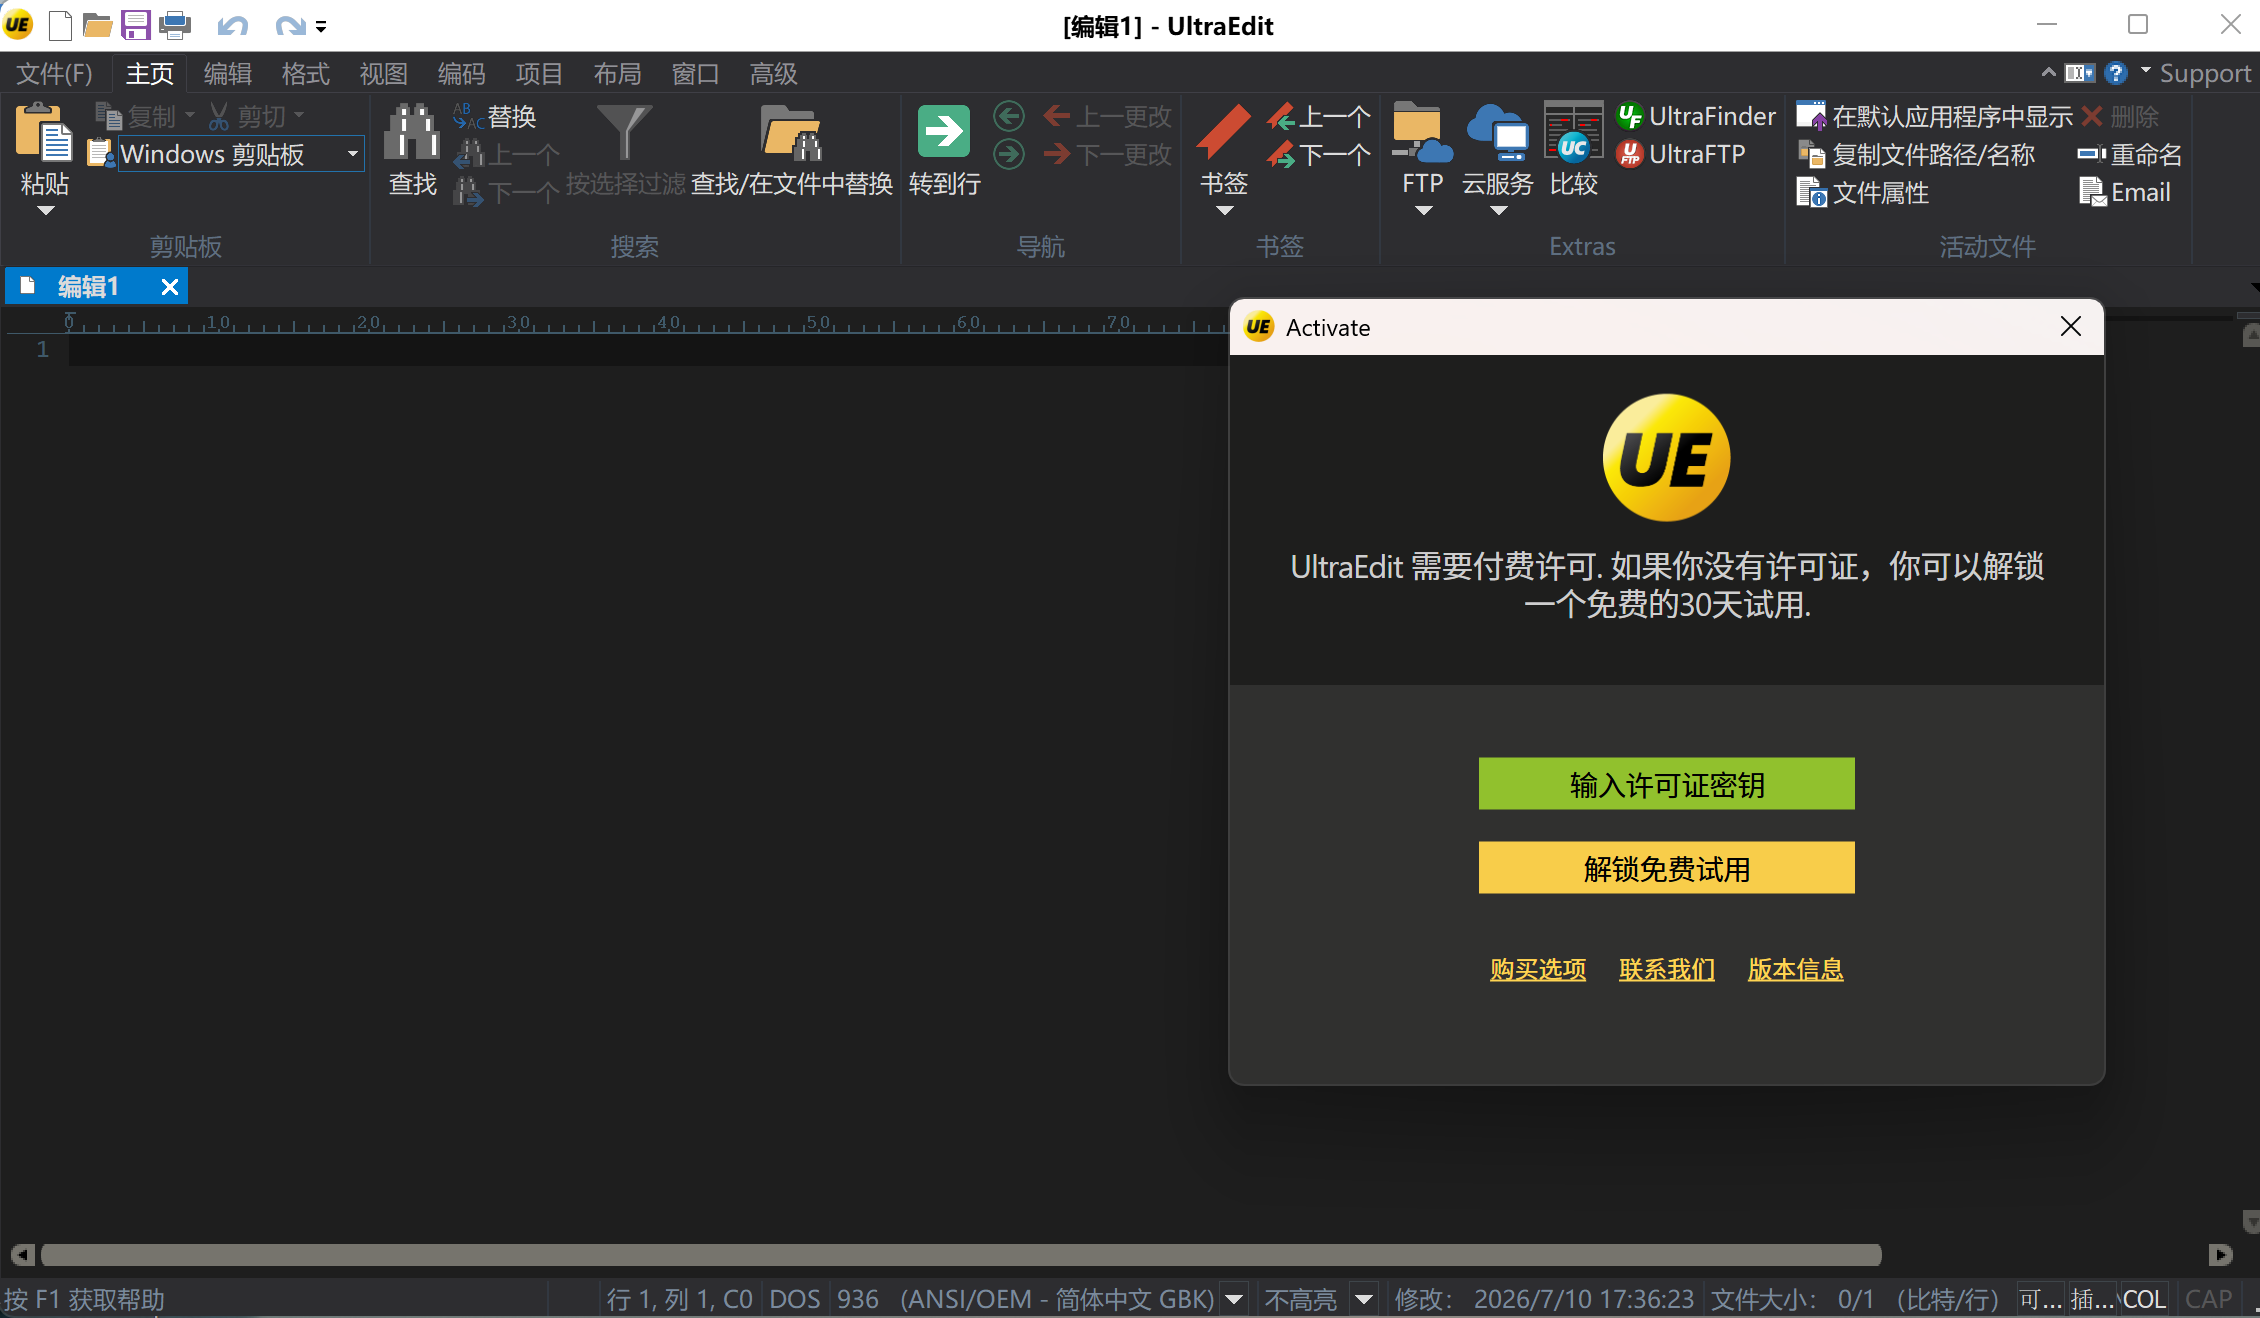
Task: Open 查找/在文件中替换 folder search icon
Action: [x=791, y=132]
